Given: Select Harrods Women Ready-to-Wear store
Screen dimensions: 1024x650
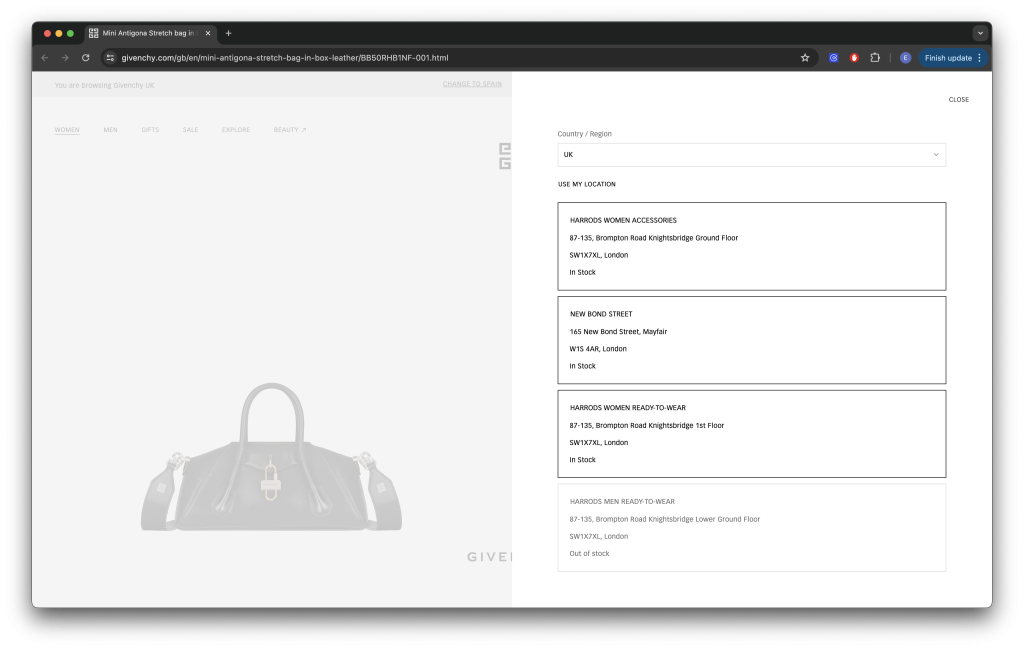Looking at the screenshot, I should tap(751, 434).
